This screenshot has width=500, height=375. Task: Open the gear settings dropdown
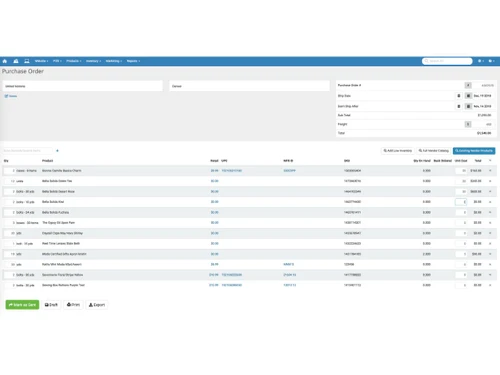(481, 61)
